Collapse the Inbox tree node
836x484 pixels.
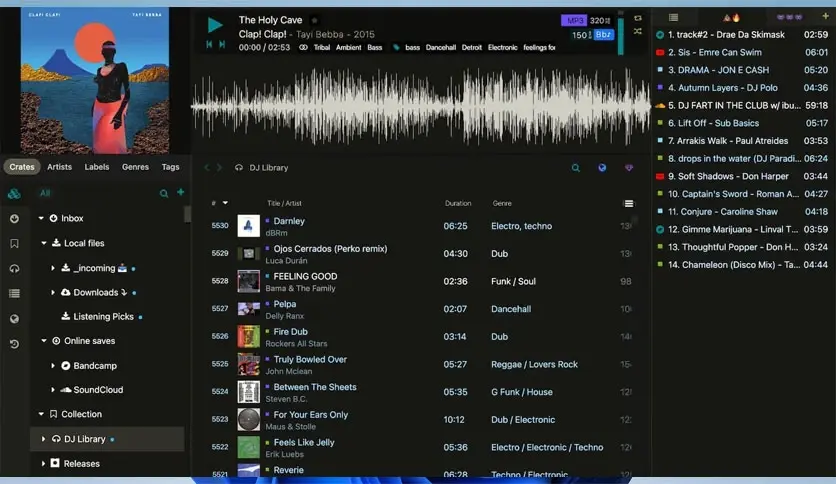tap(42, 218)
